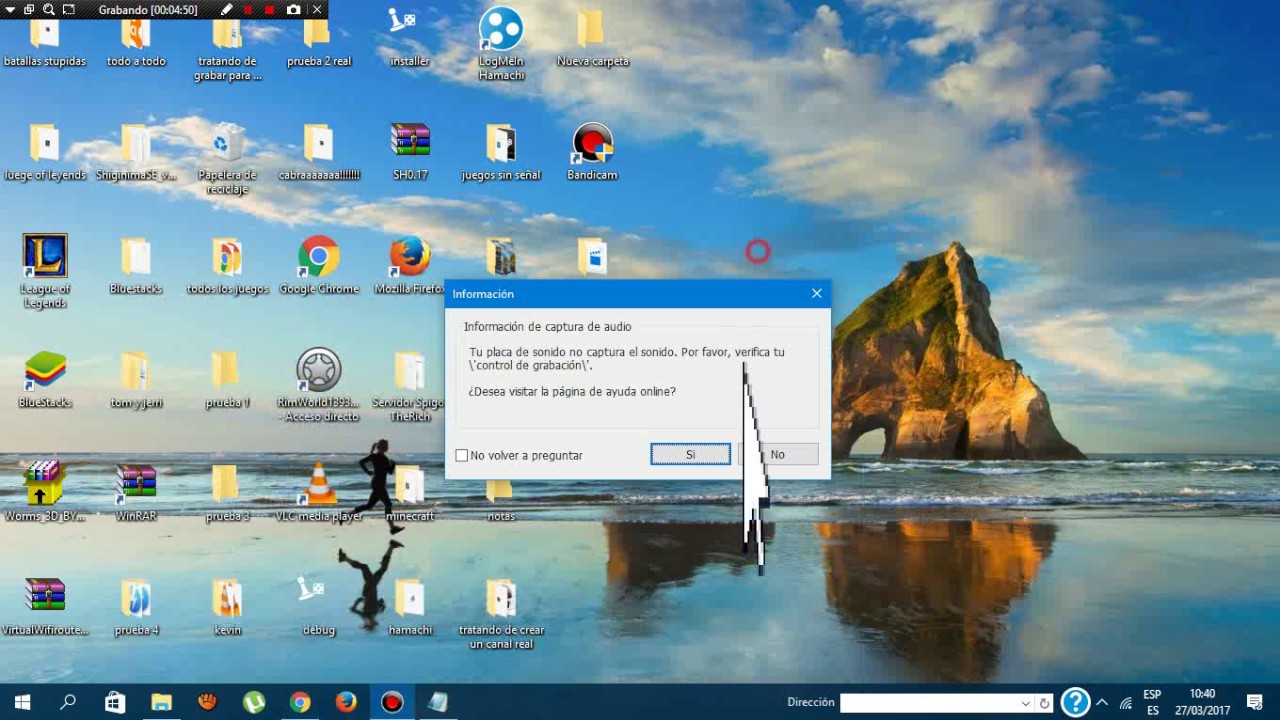Click the No button in Información dialog
The image size is (1280, 720).
[x=778, y=454]
